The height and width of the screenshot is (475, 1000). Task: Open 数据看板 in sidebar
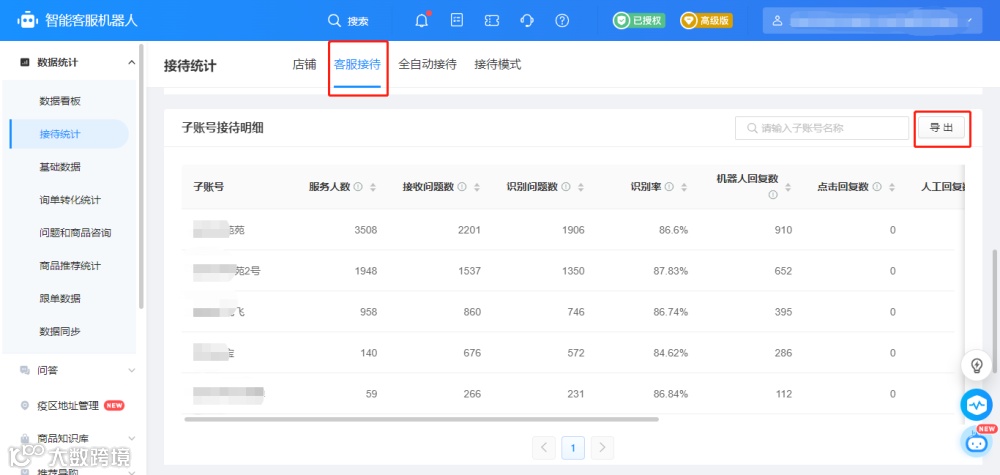click(x=60, y=101)
